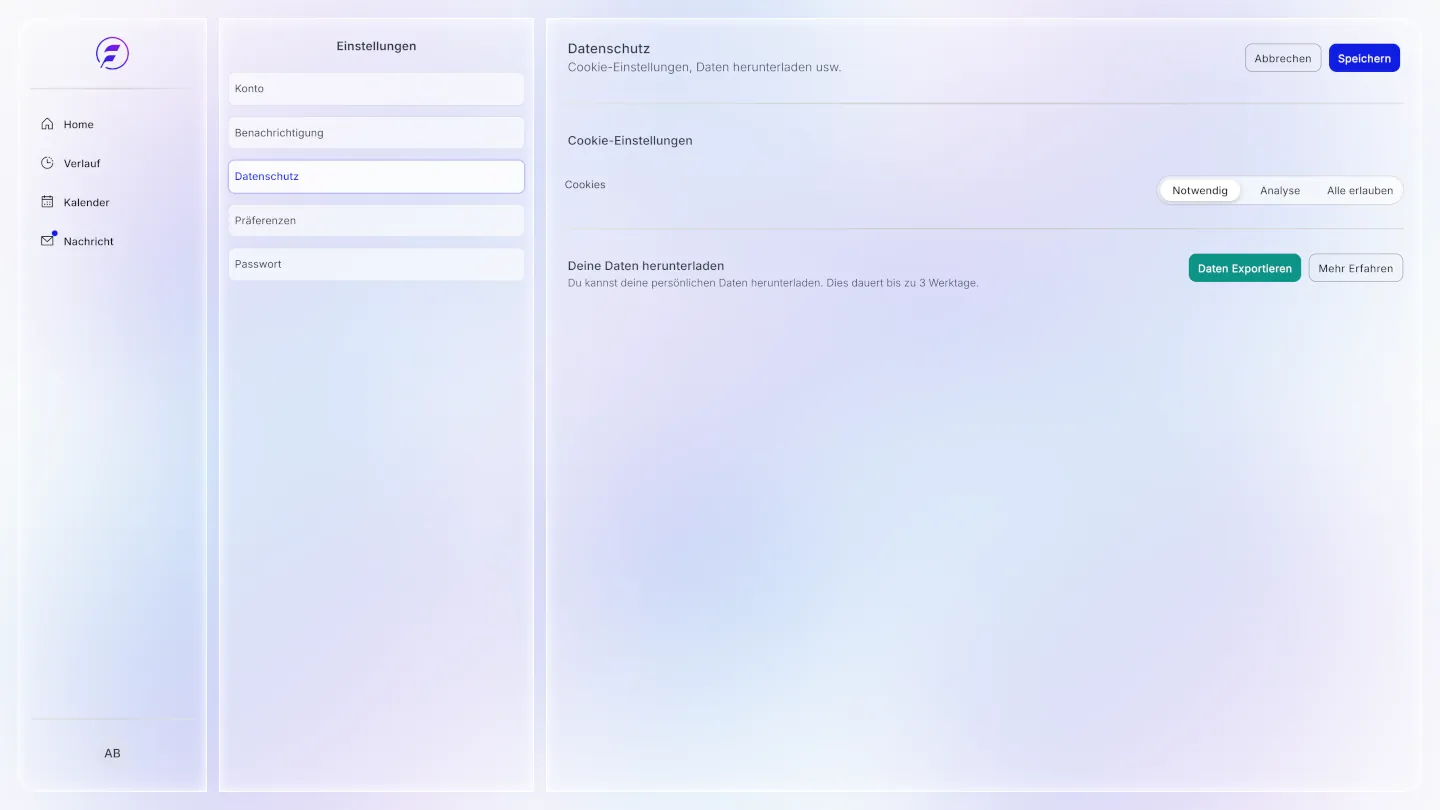The image size is (1440, 810).
Task: Go to Benachrichtigung settings
Action: click(376, 133)
